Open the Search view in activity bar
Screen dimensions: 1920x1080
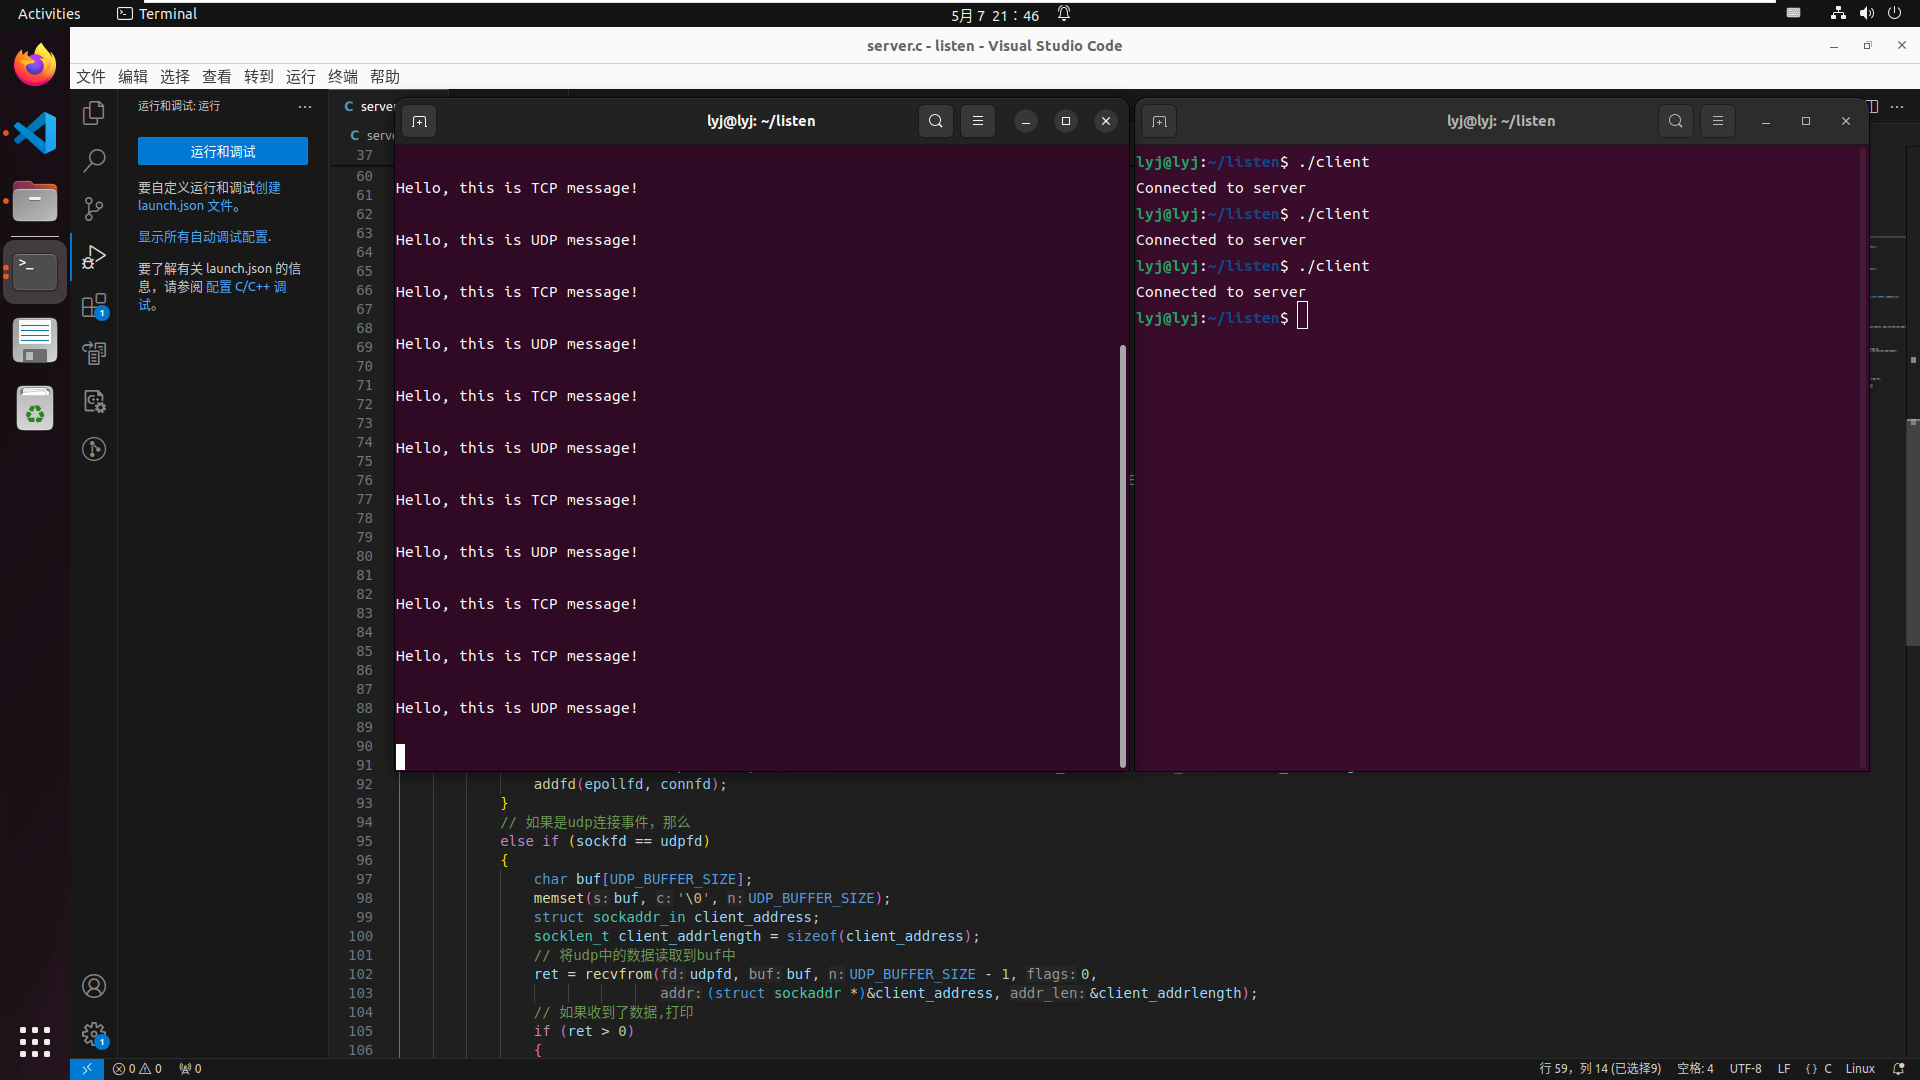pyautogui.click(x=94, y=160)
